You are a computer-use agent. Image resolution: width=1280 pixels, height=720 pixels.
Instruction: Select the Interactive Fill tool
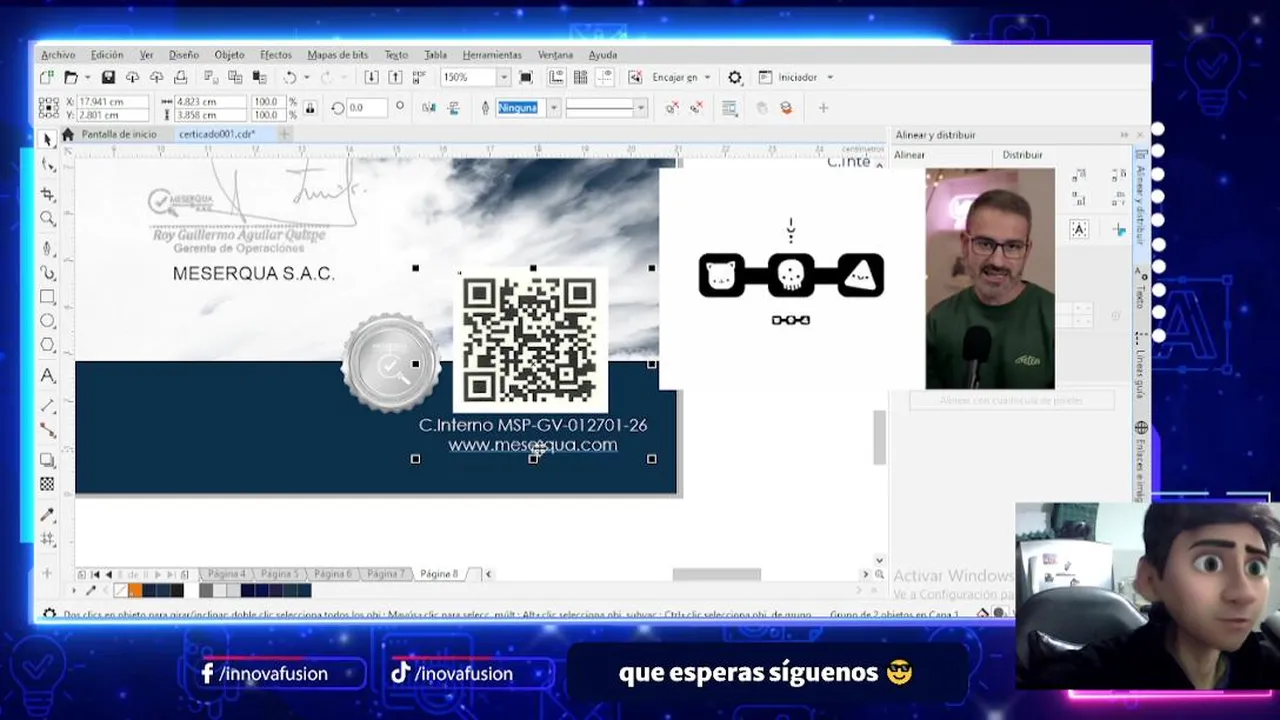pyautogui.click(x=47, y=540)
